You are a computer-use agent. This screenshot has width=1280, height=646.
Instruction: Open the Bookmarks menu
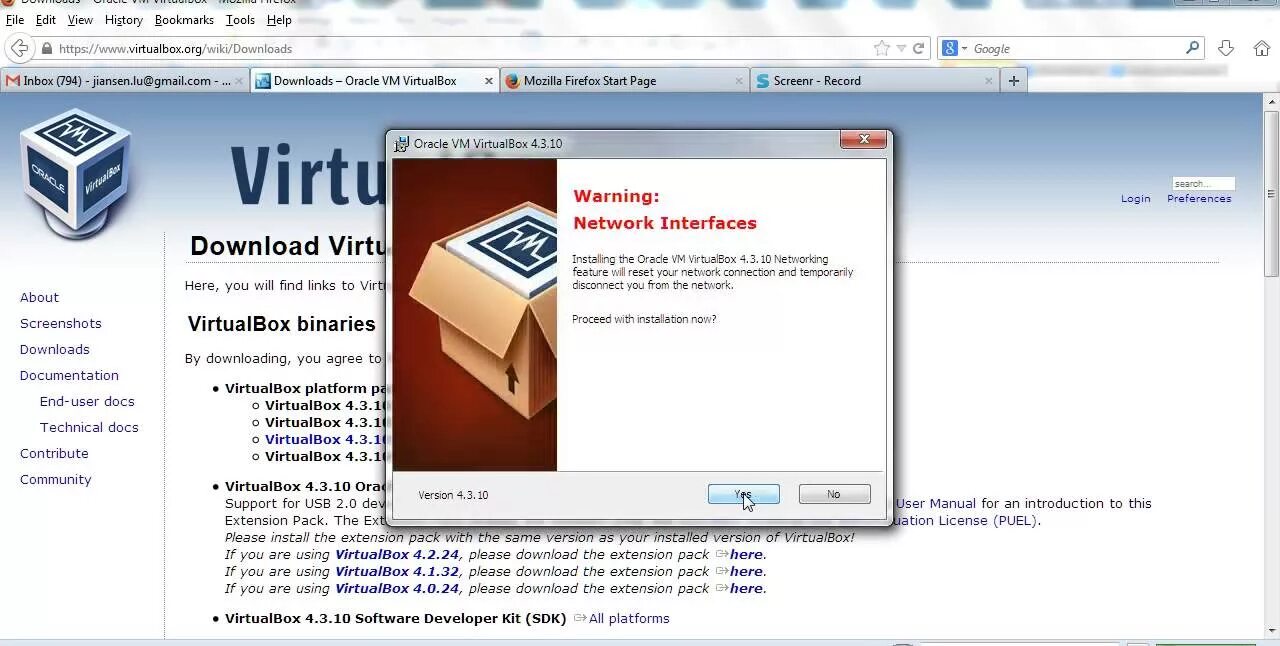[184, 19]
